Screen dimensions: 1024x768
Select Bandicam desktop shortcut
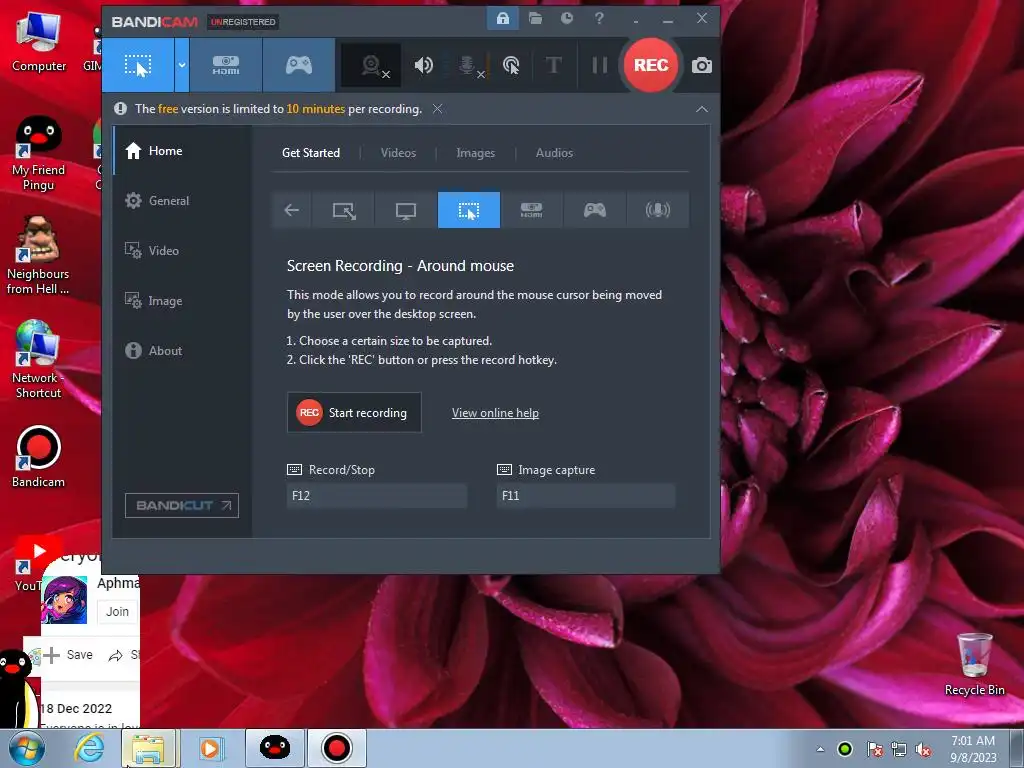tap(39, 457)
